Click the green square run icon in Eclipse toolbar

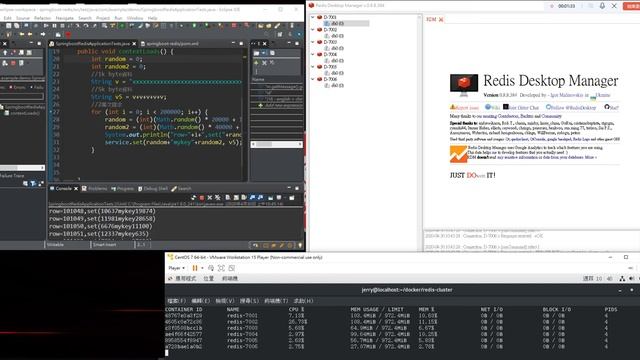[x=122, y=26]
